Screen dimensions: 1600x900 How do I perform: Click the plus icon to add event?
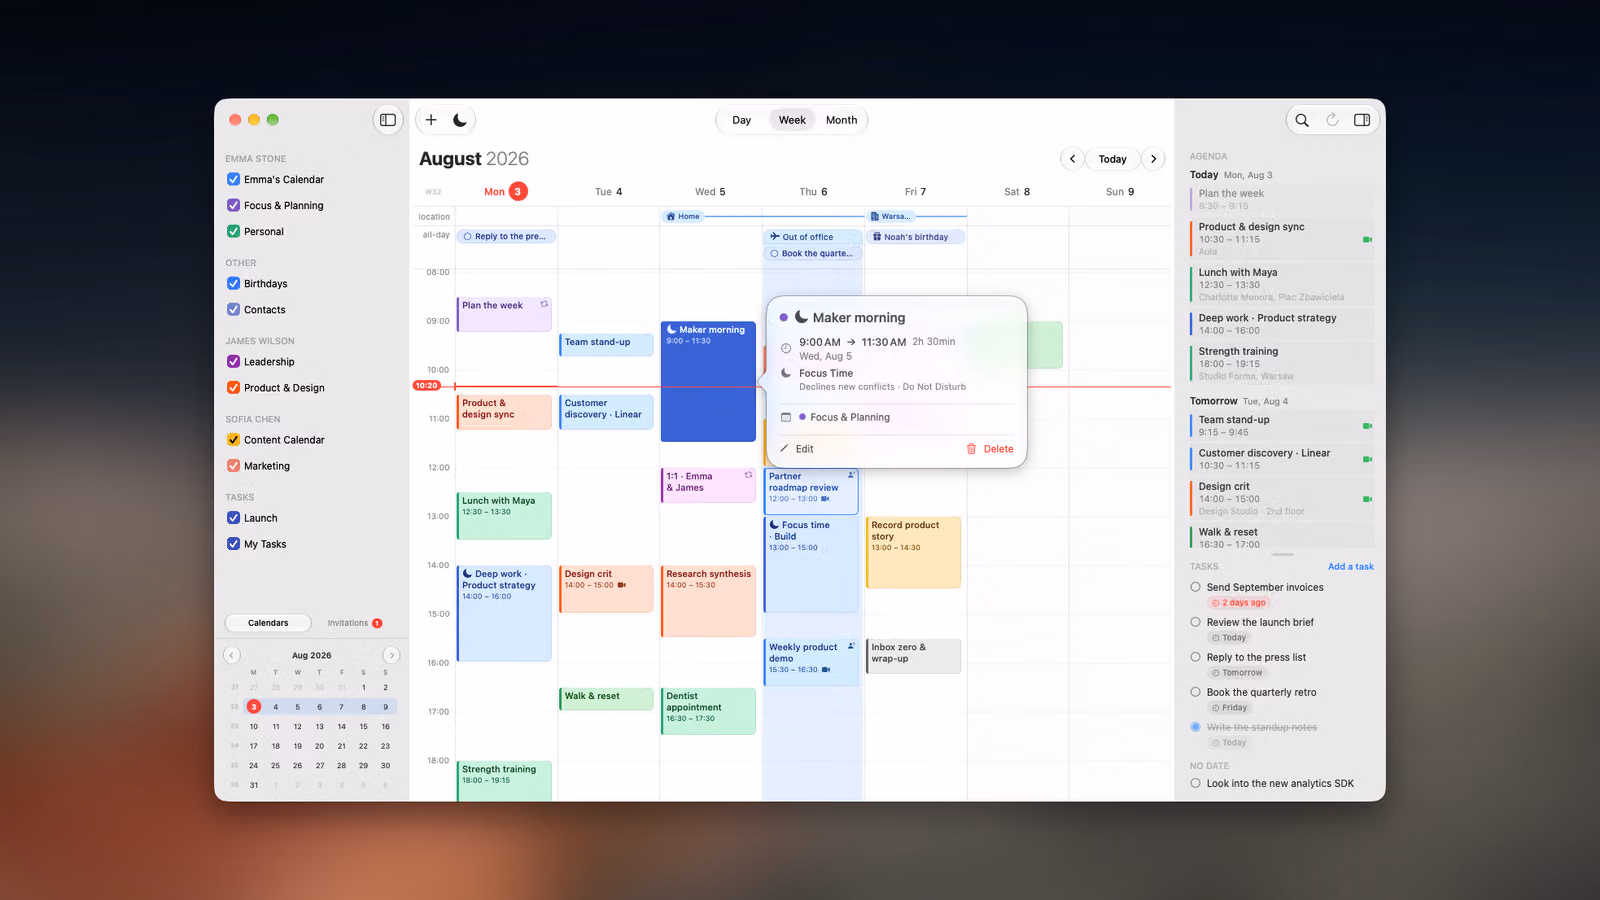[431, 120]
